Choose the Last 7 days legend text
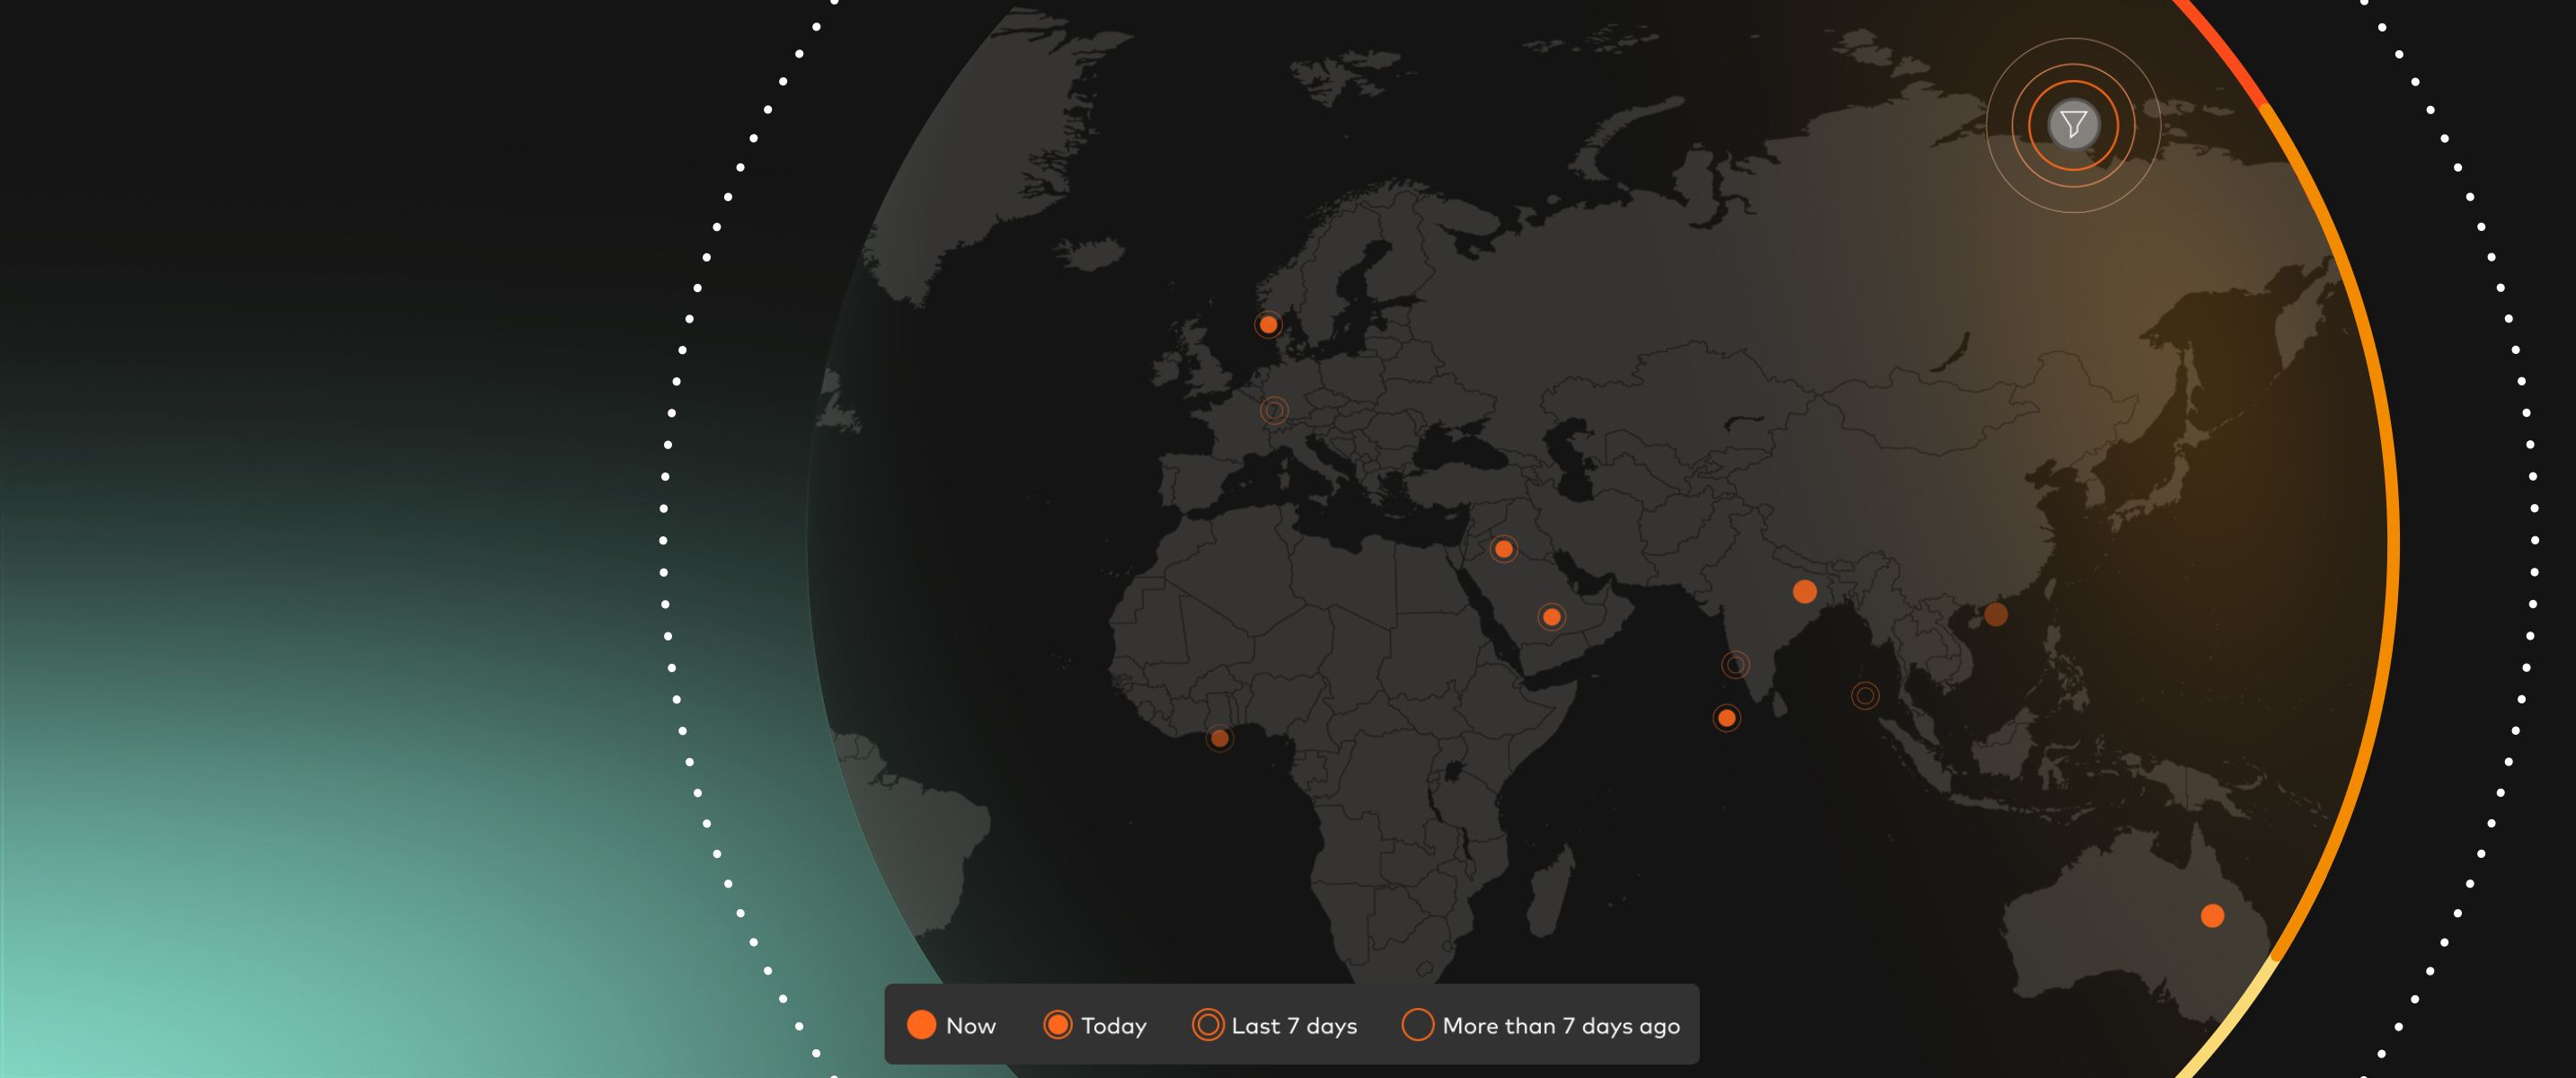 [1294, 1026]
